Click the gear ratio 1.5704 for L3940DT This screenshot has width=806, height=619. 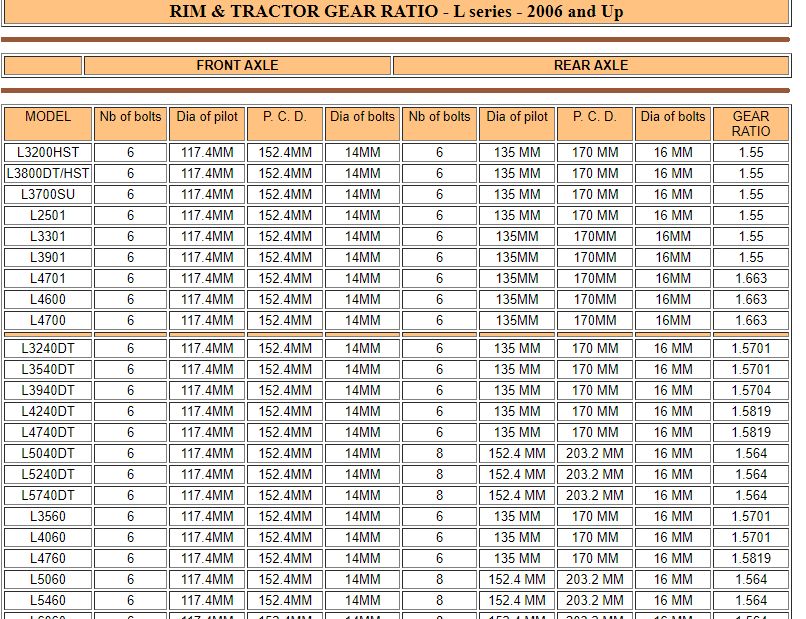tap(751, 390)
